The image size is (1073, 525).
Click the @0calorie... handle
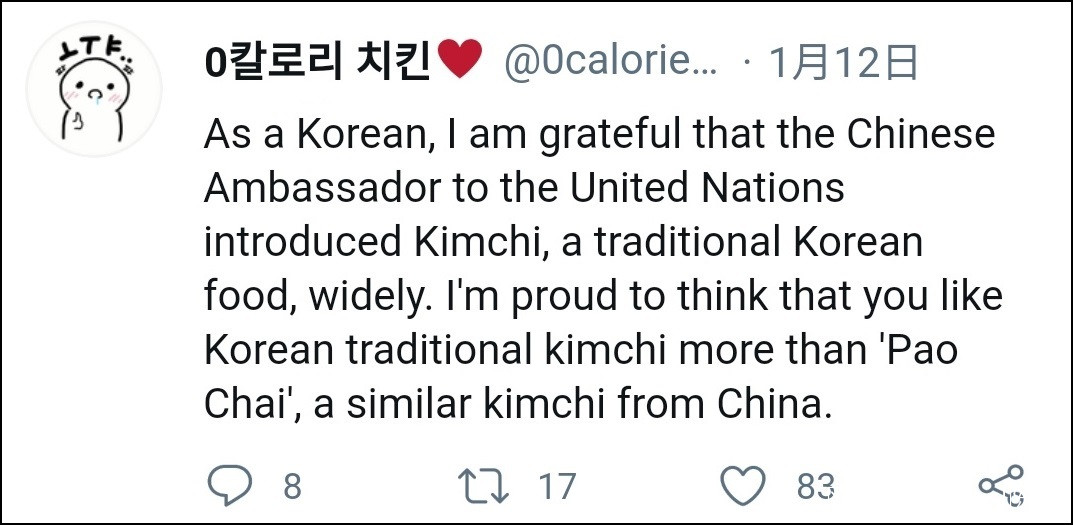(x=610, y=63)
